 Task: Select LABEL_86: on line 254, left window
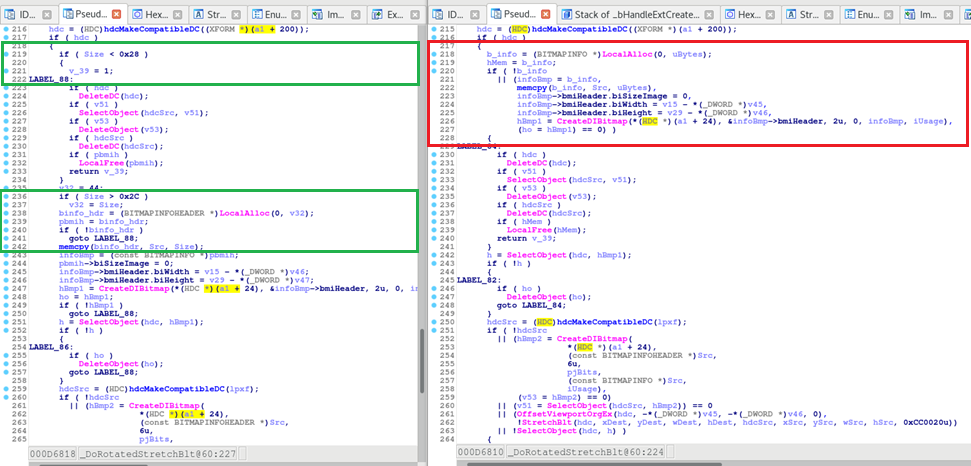pyautogui.click(x=51, y=347)
